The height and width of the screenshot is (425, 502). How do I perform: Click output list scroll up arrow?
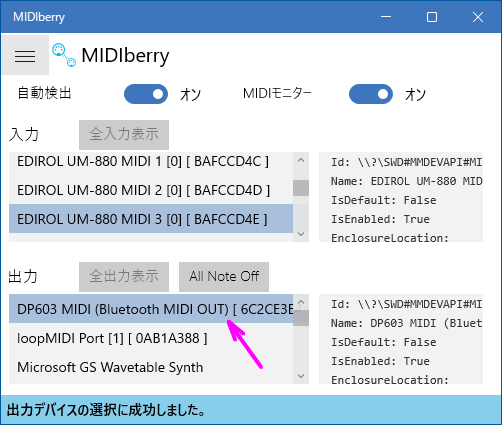pos(301,302)
